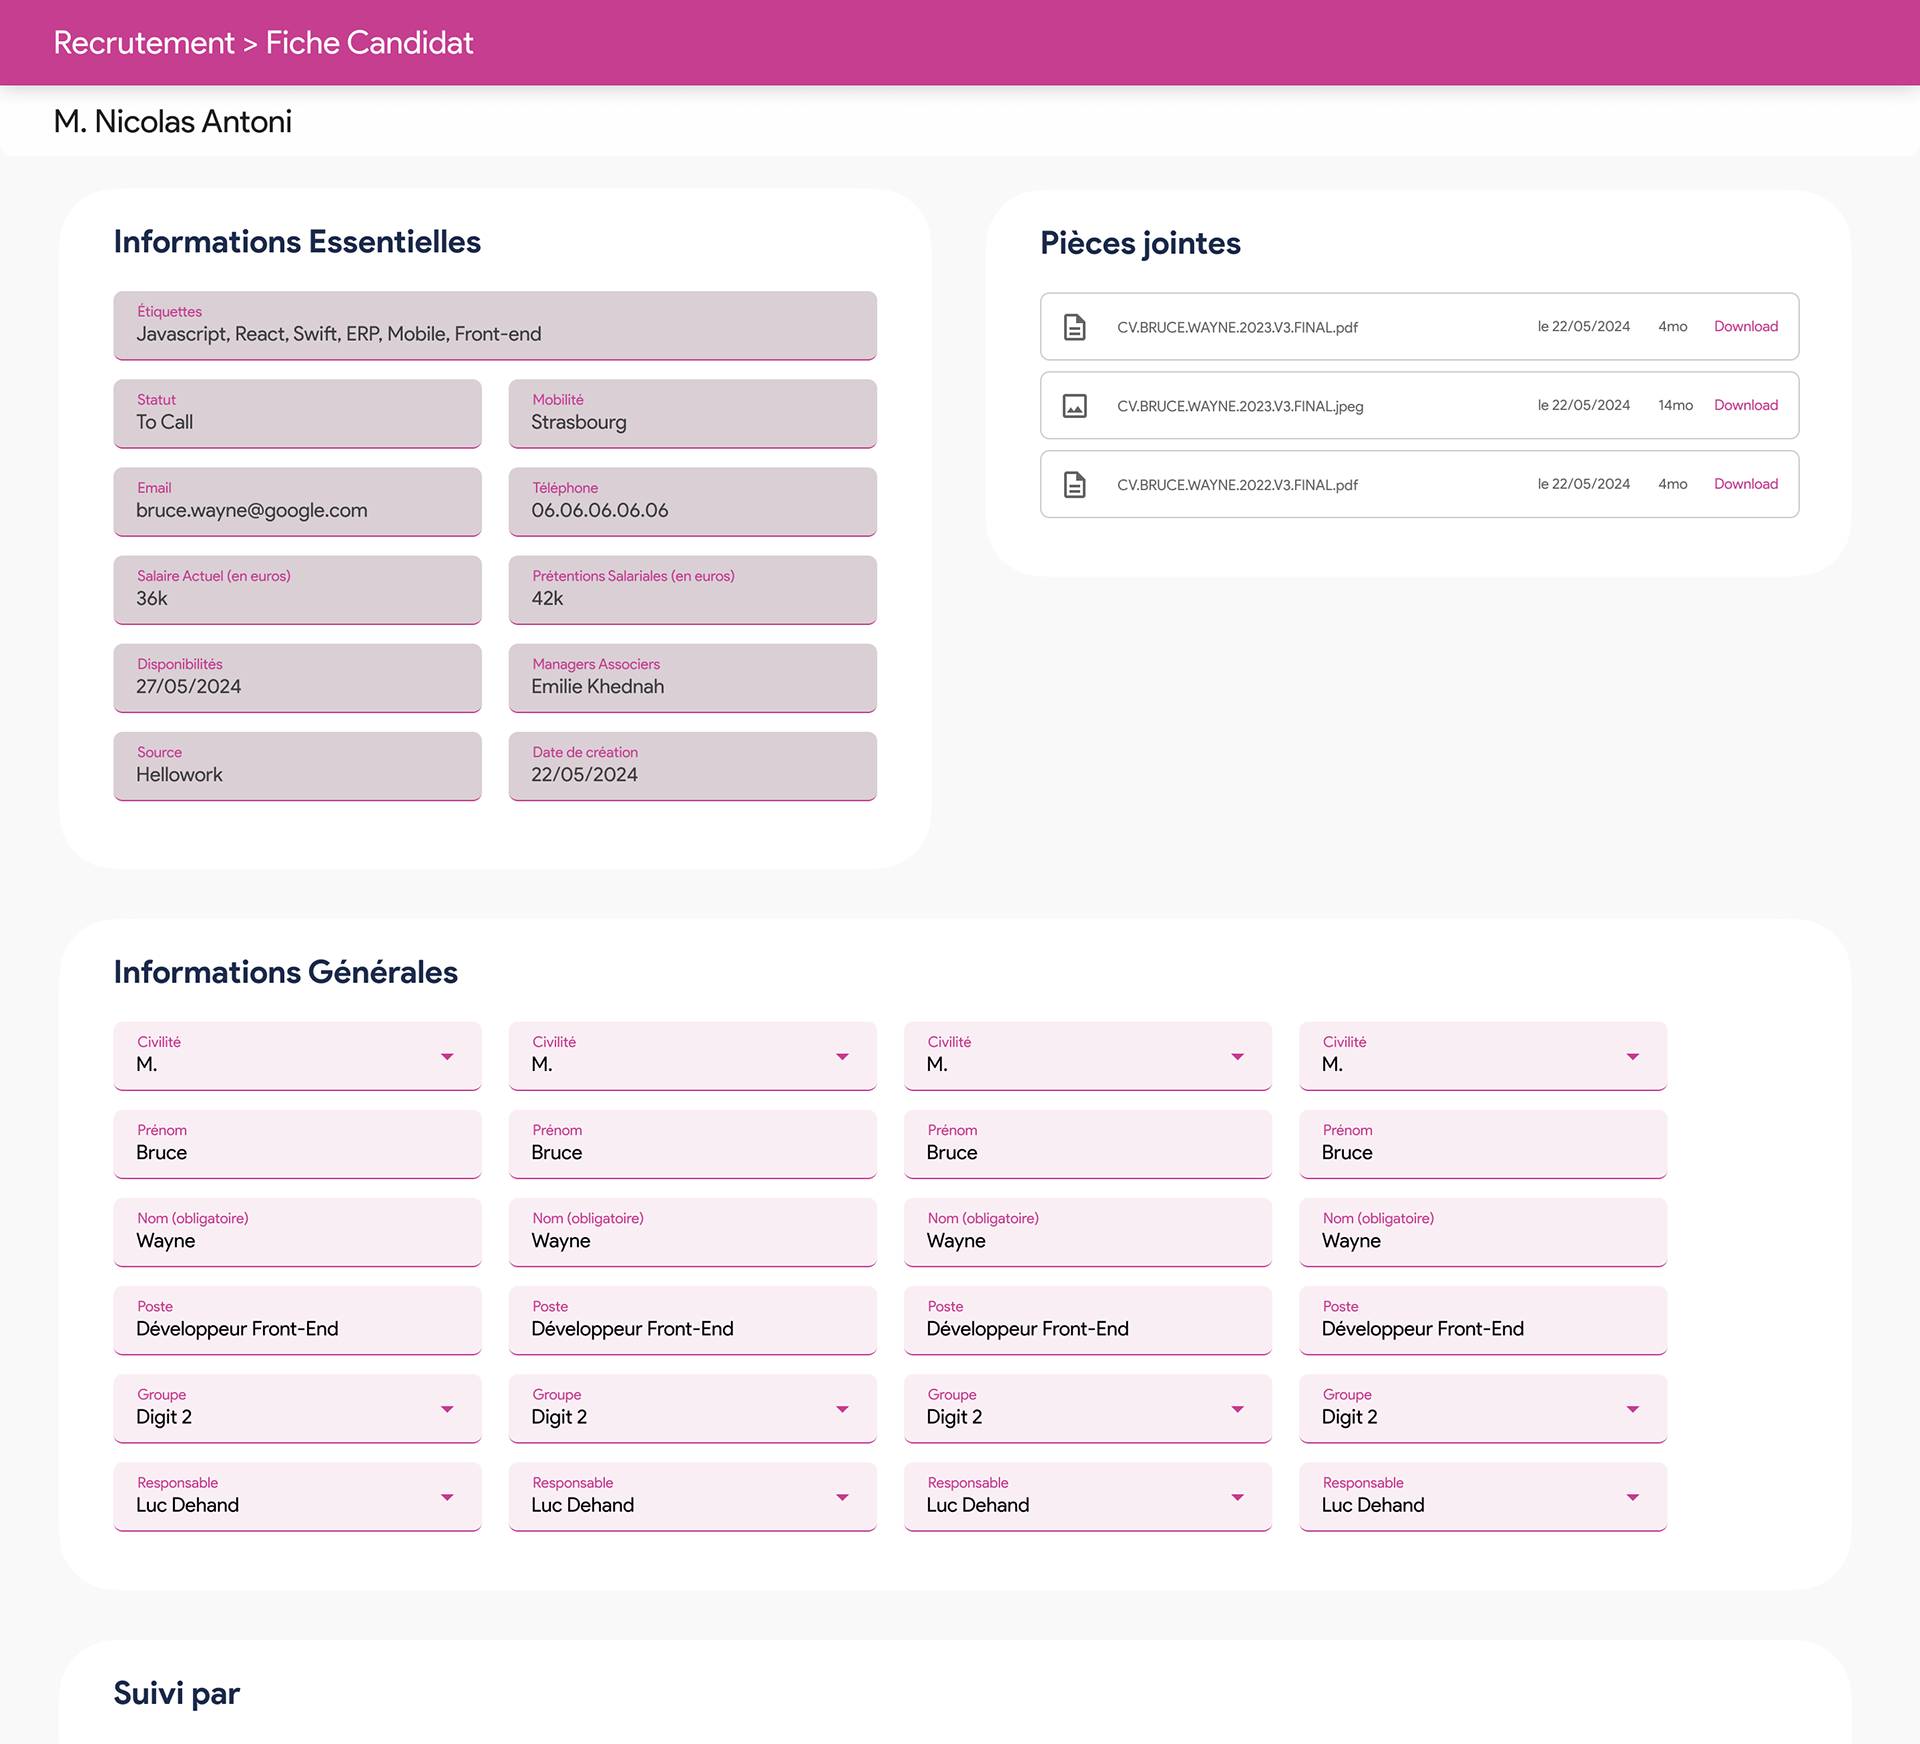The image size is (1920, 1744).
Task: Click the image icon for the jpeg attachment
Action: point(1074,406)
